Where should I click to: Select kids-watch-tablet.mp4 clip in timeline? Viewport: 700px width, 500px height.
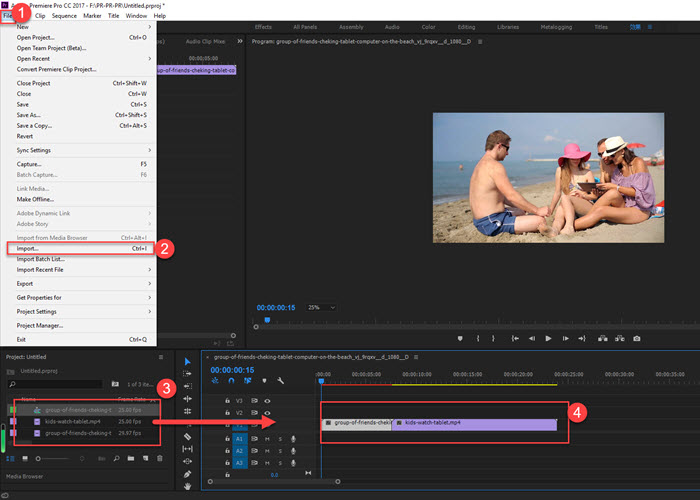pos(474,424)
